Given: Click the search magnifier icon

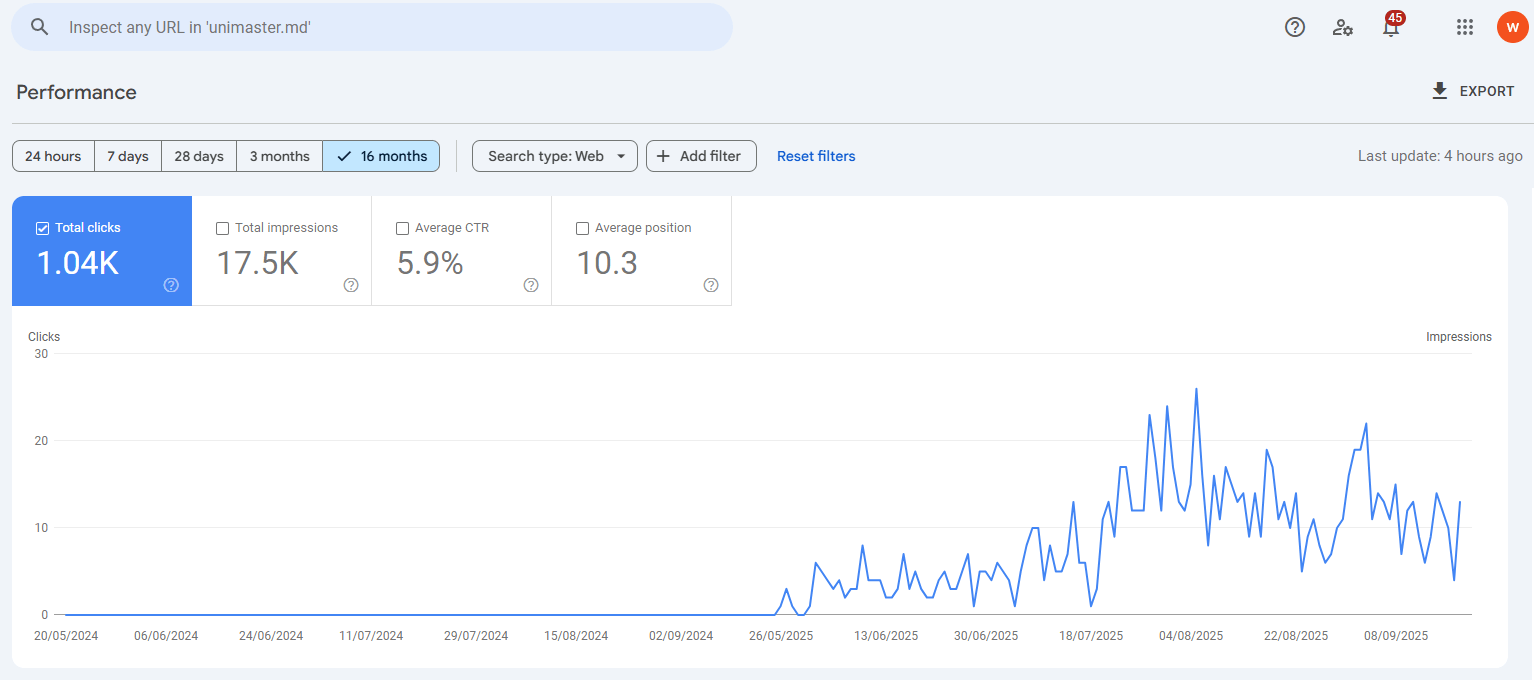Looking at the screenshot, I should coord(40,27).
